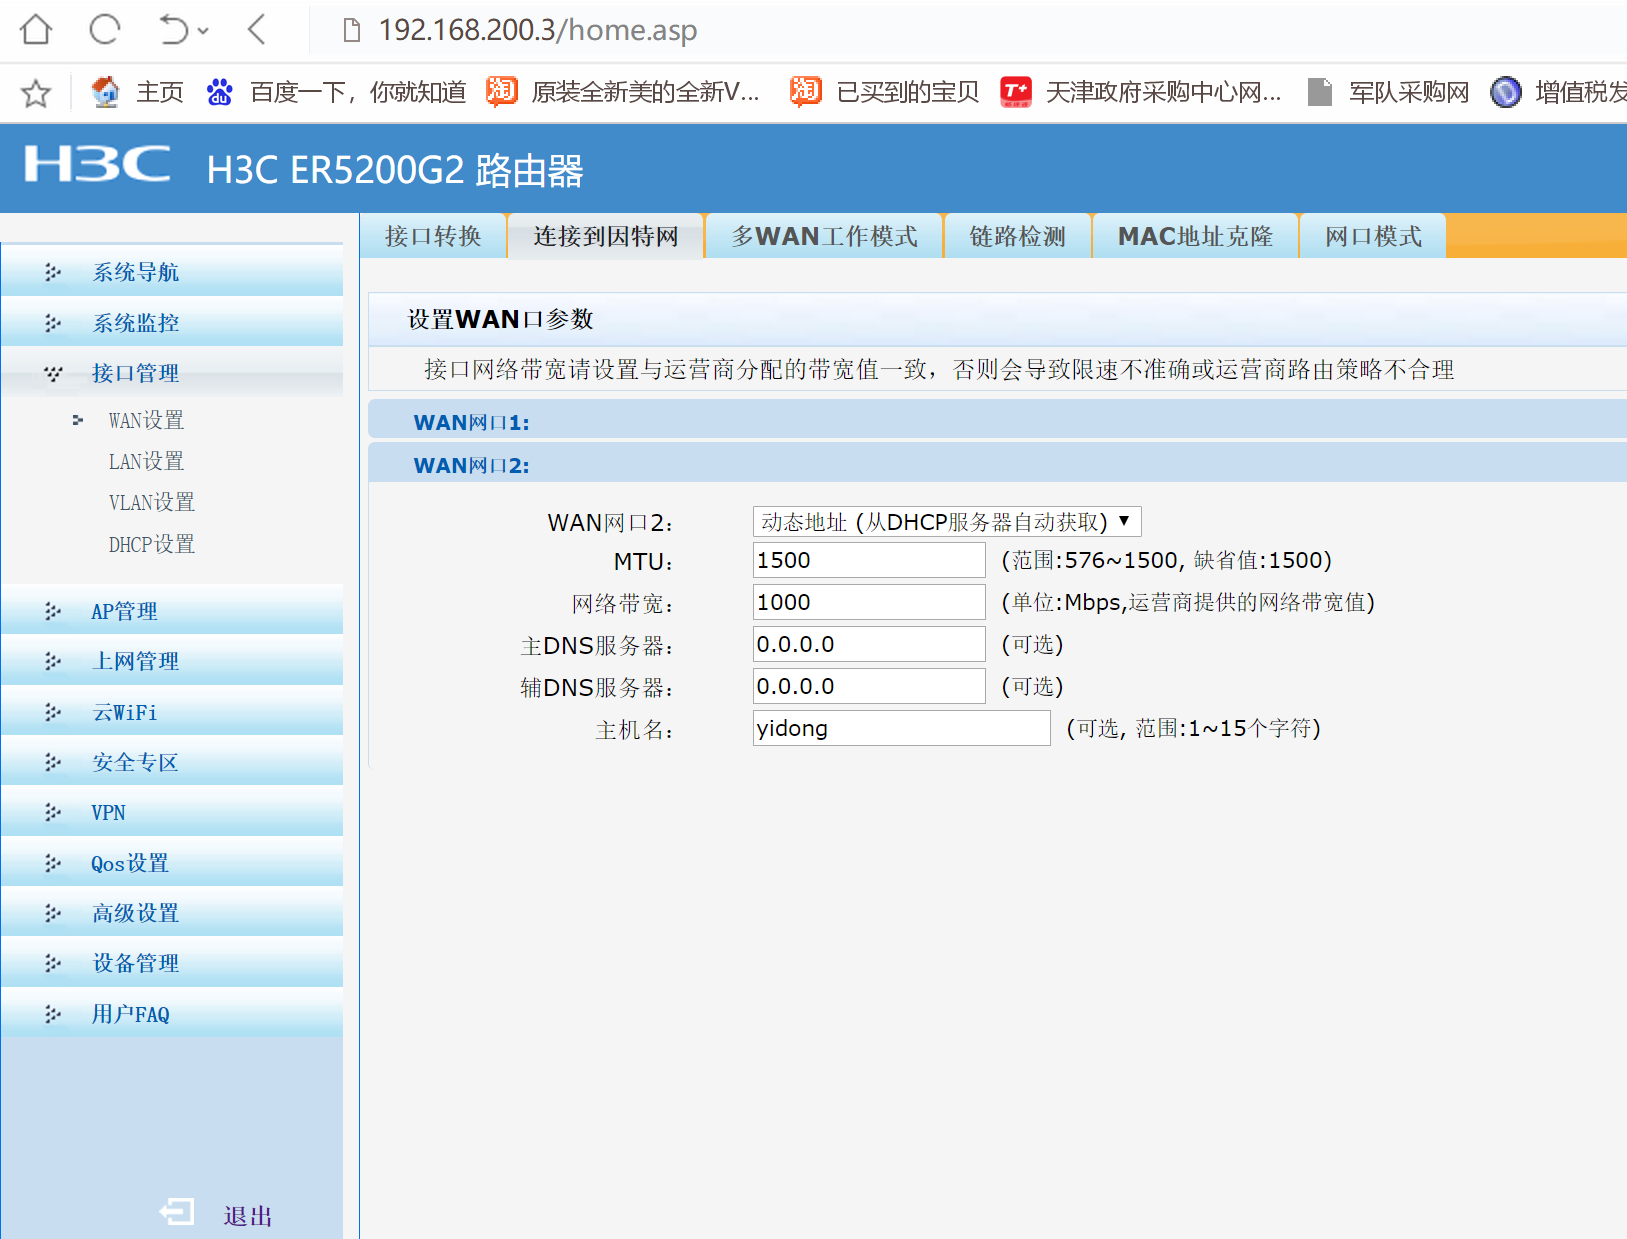Open the undo history dropdown chevron

pyautogui.click(x=203, y=31)
